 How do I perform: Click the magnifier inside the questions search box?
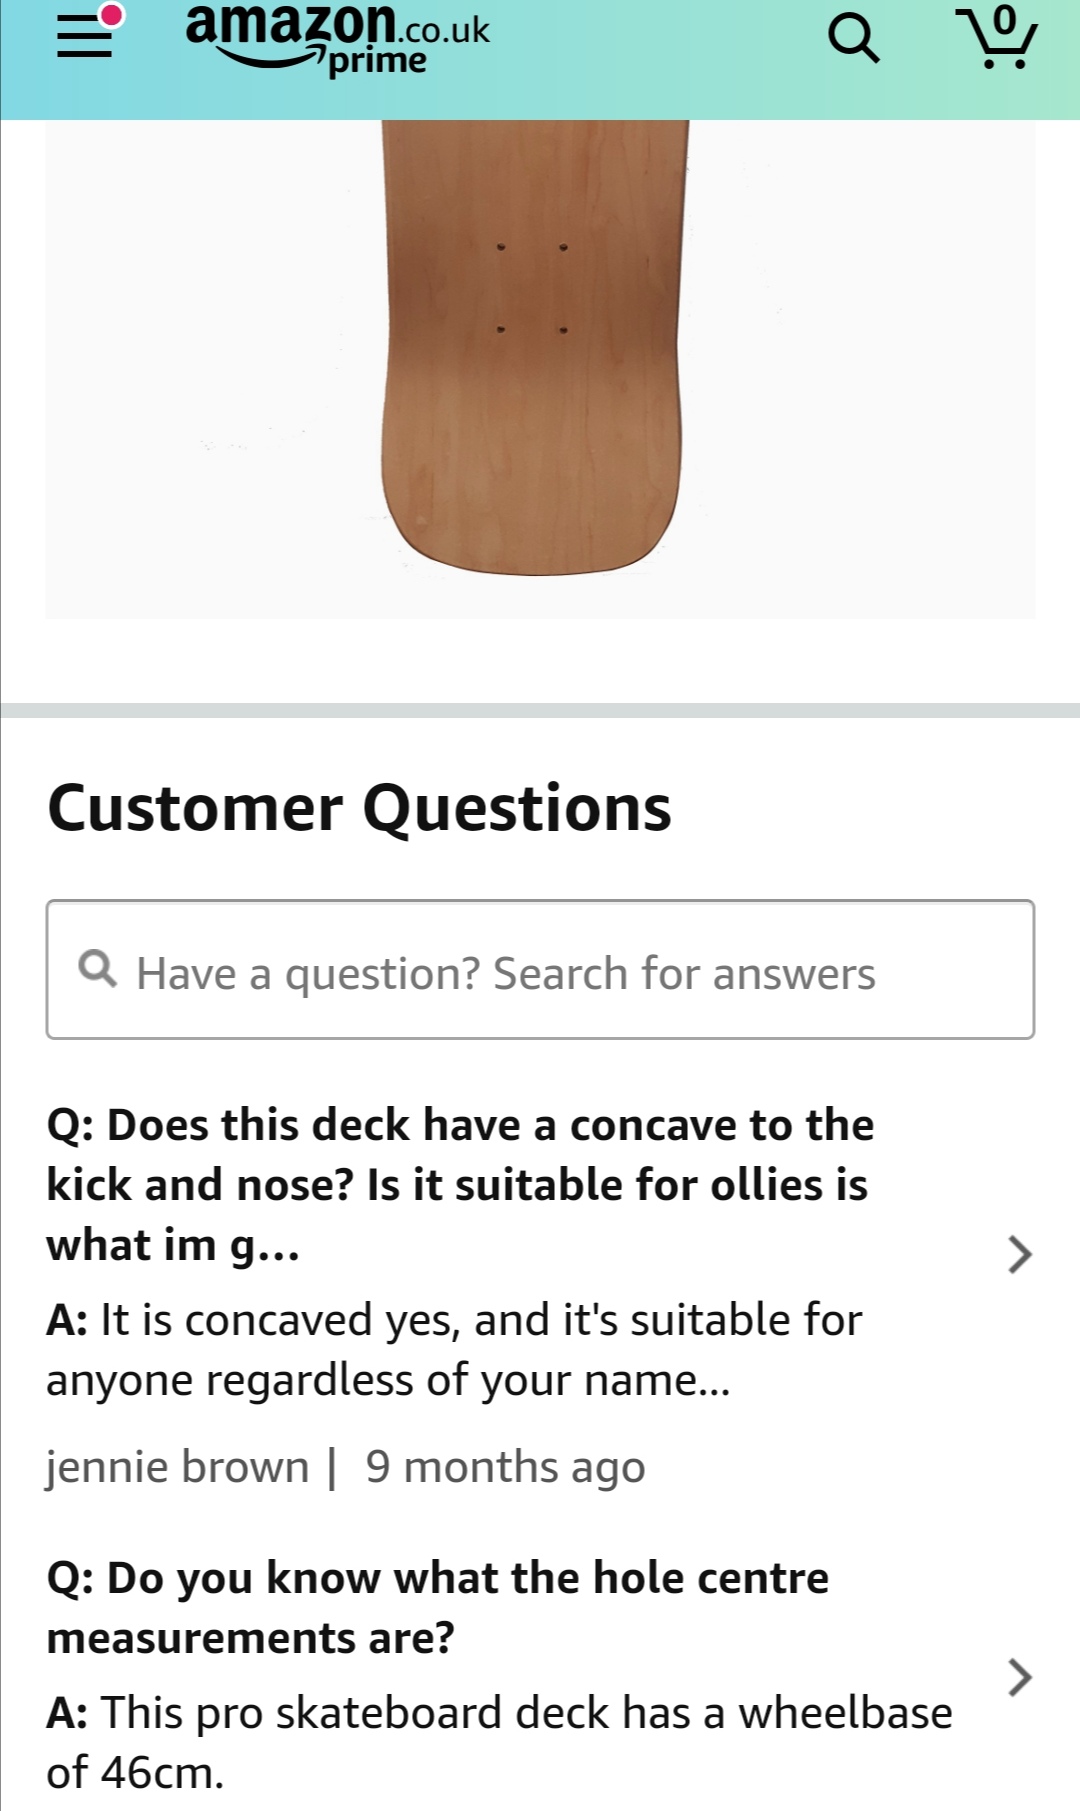[97, 969]
